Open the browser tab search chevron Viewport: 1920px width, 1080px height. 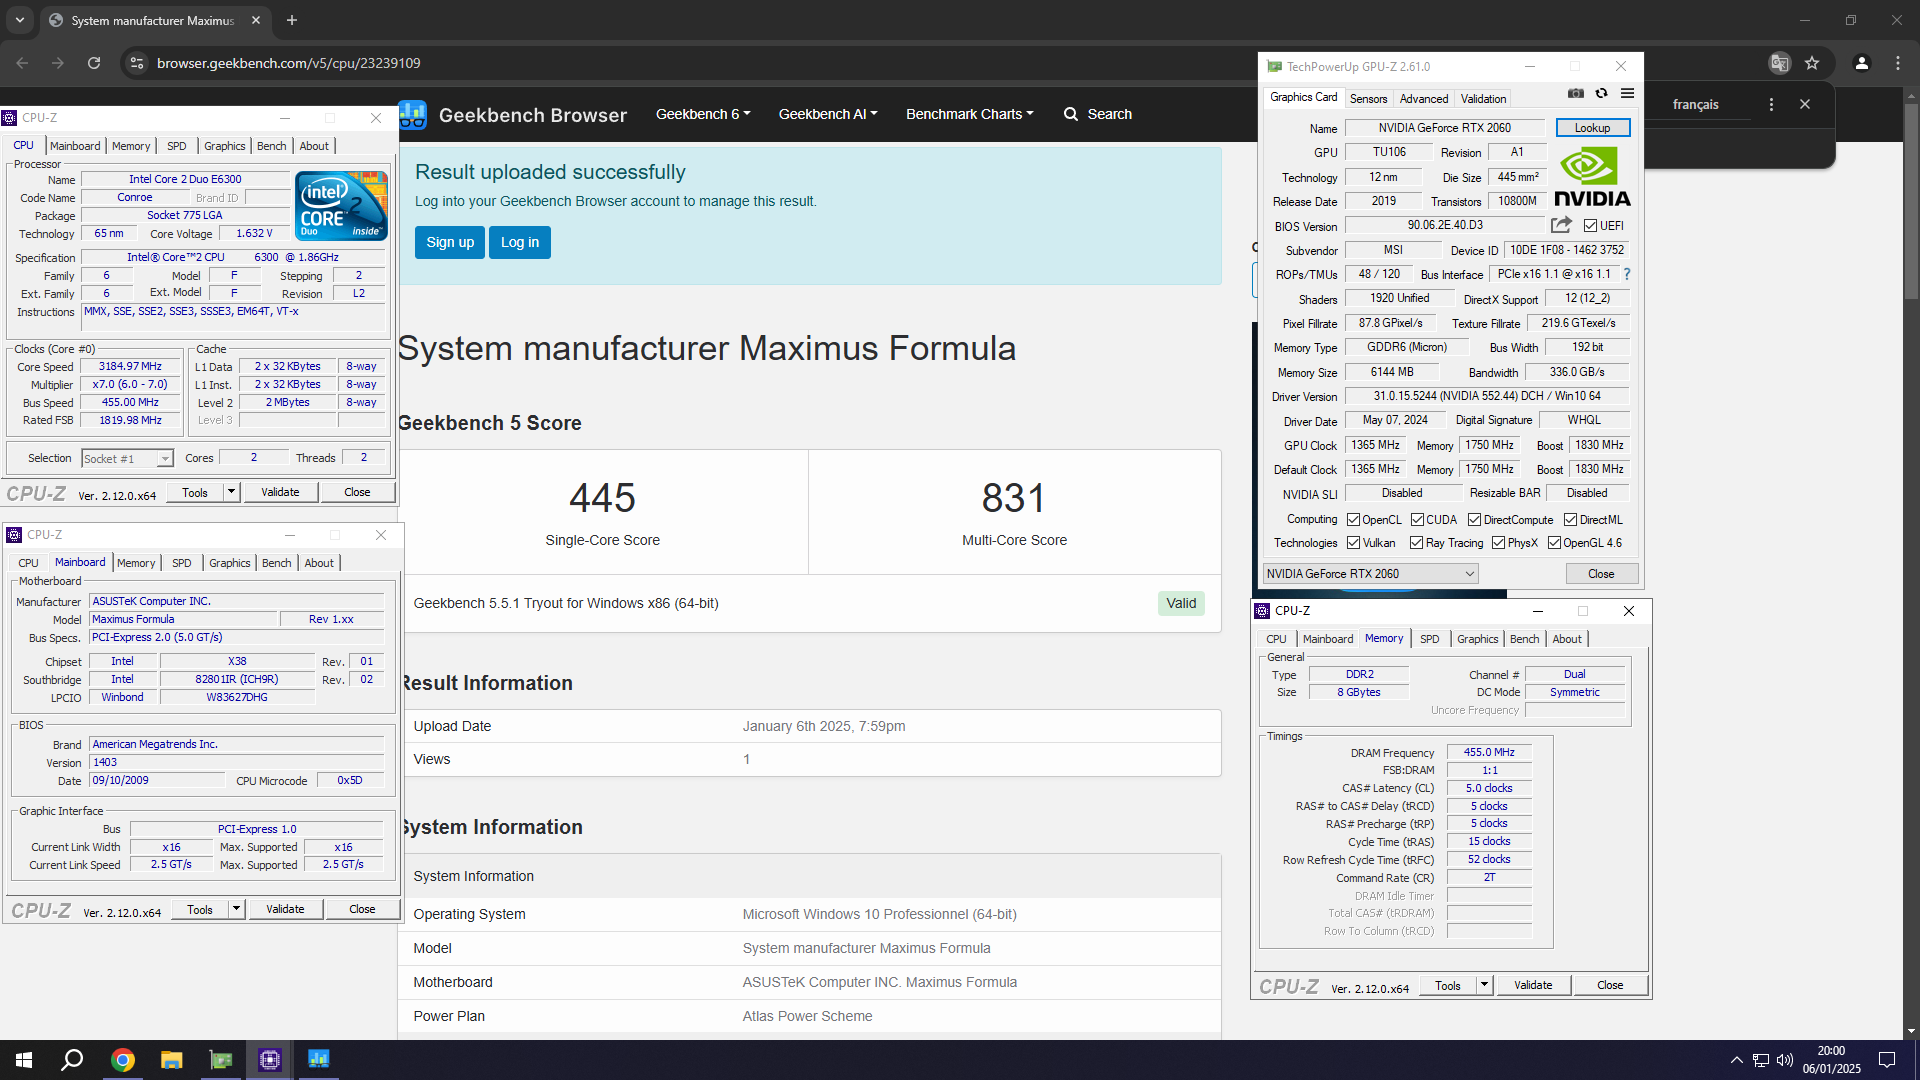(20, 20)
